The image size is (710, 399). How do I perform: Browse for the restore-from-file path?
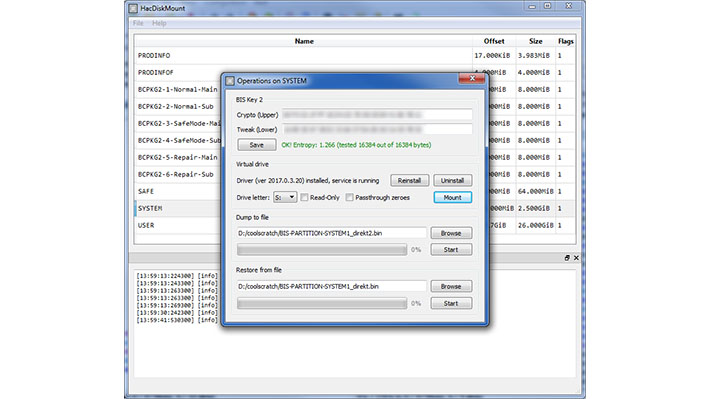click(451, 286)
